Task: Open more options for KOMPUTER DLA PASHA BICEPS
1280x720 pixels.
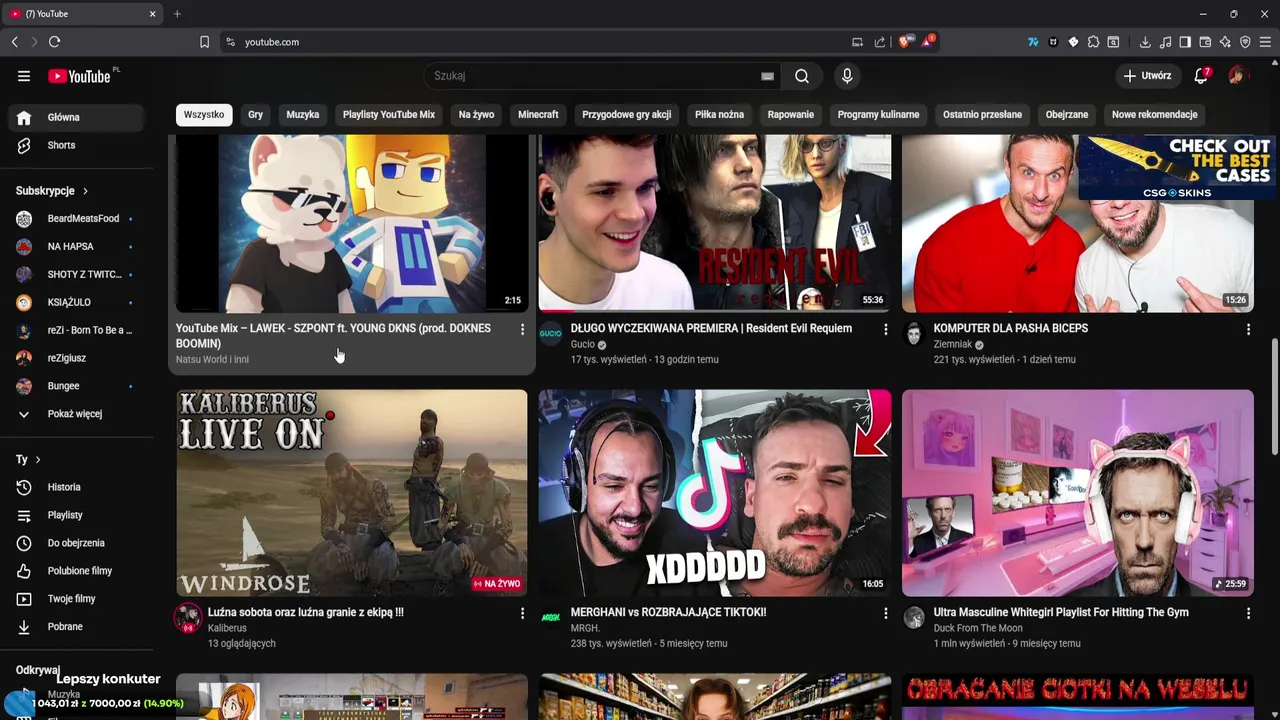Action: click(1248, 329)
